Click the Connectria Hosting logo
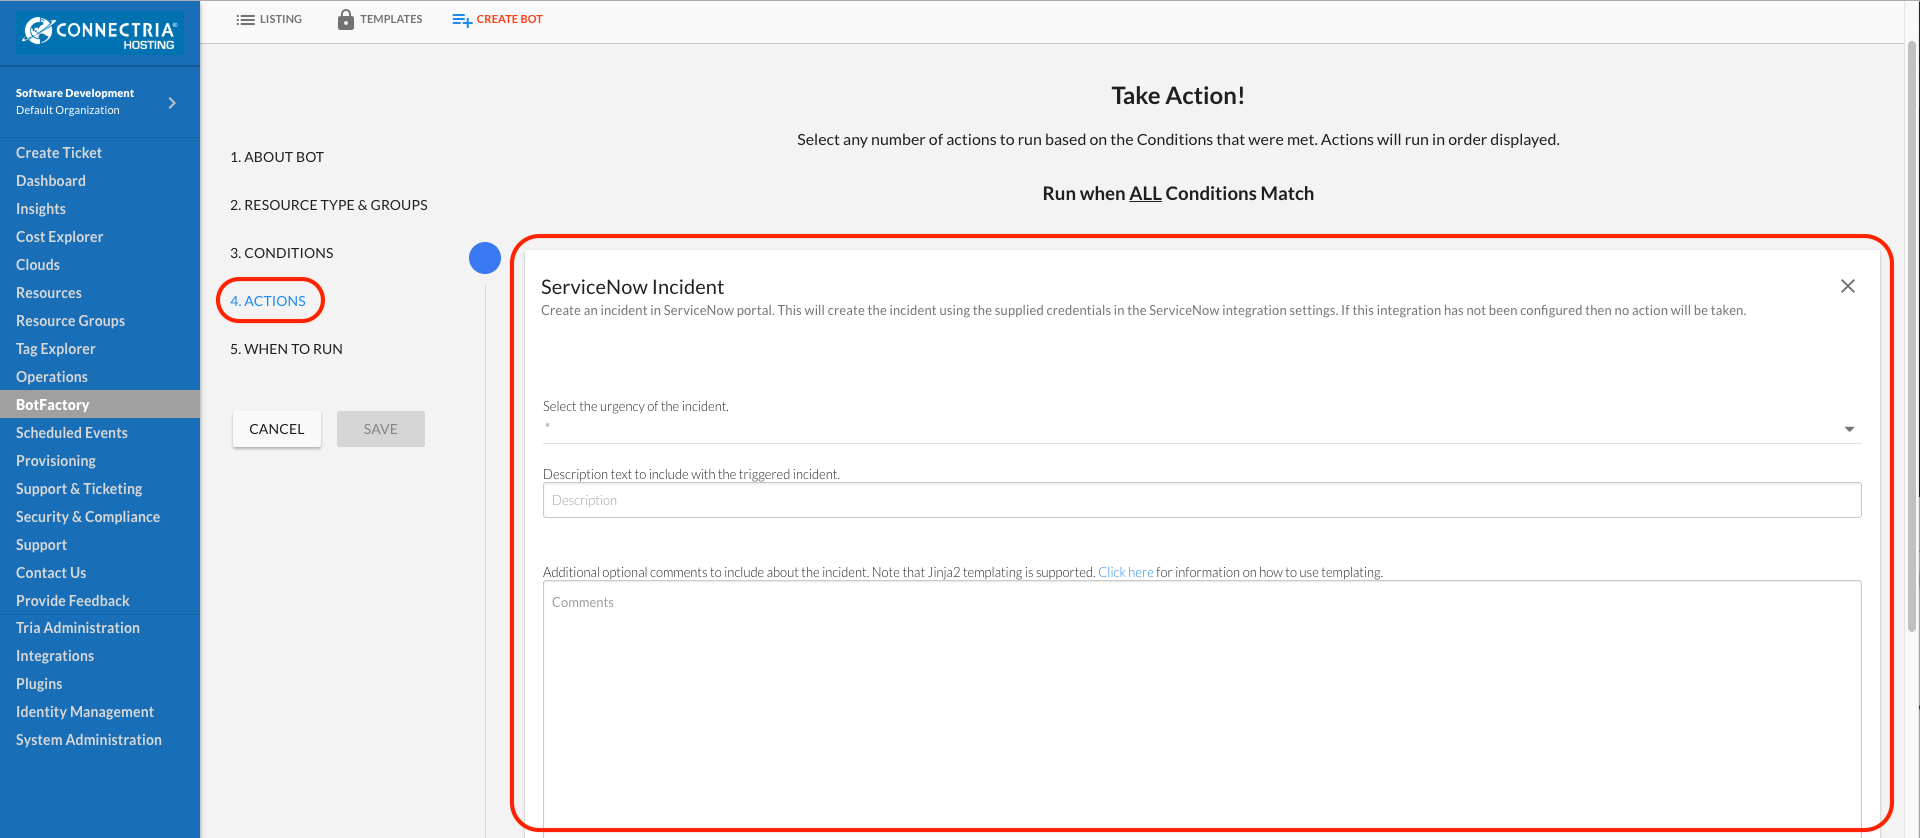Screen dimensions: 1920x838 [x=100, y=33]
